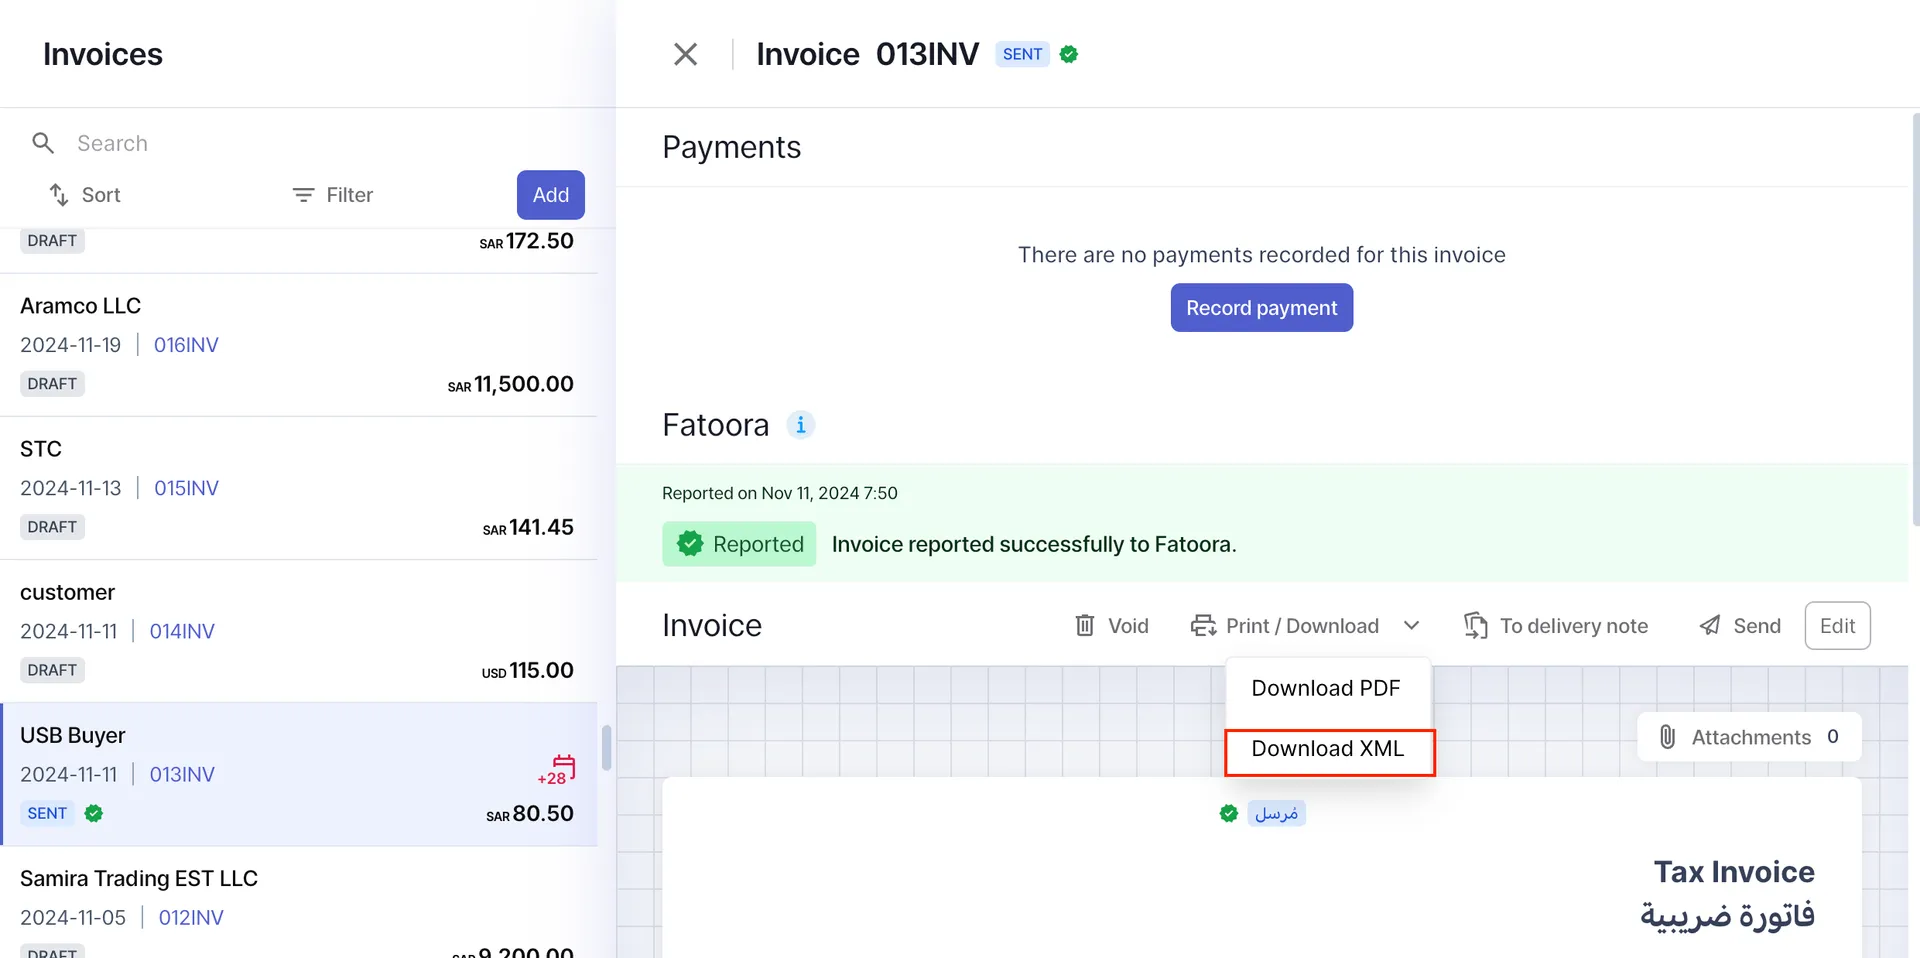The width and height of the screenshot is (1920, 958).
Task: Select Download PDF from the menu
Action: [x=1325, y=688]
